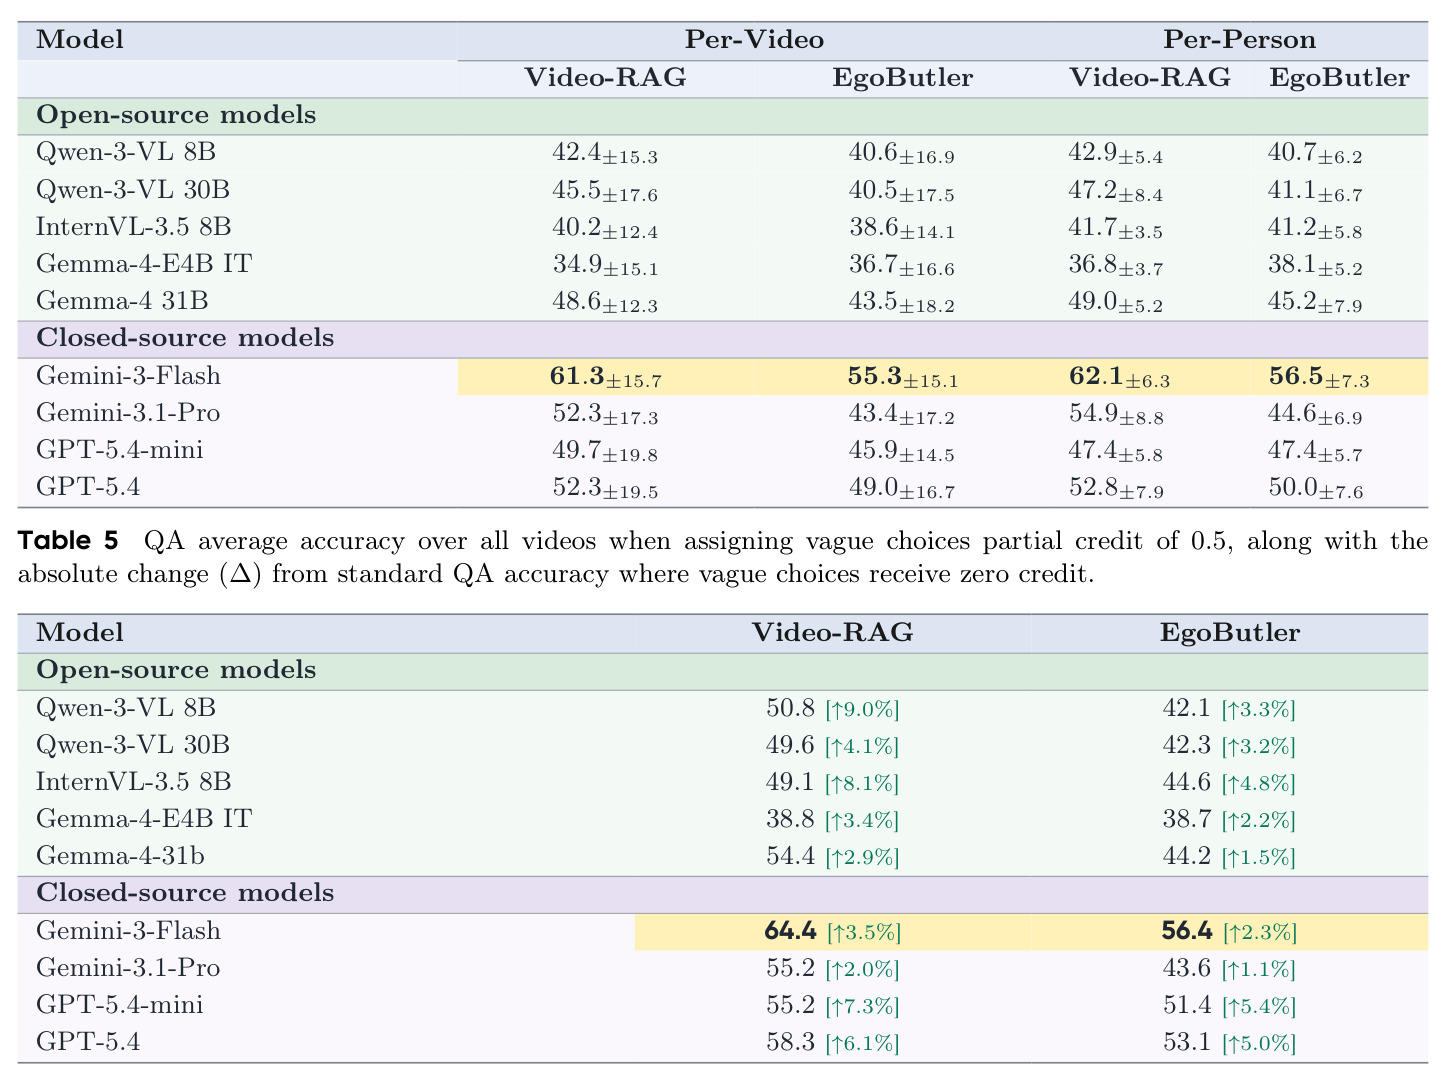Viewport: 1447px width, 1083px height.
Task: Click the Video-RAG header in bottom table
Action: [832, 633]
